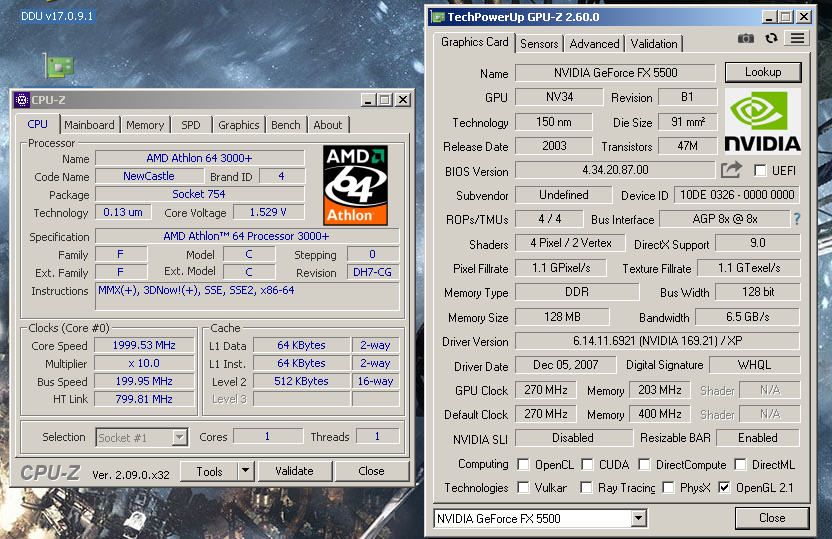
Task: Click the Package value Socket 754
Action: click(200, 194)
